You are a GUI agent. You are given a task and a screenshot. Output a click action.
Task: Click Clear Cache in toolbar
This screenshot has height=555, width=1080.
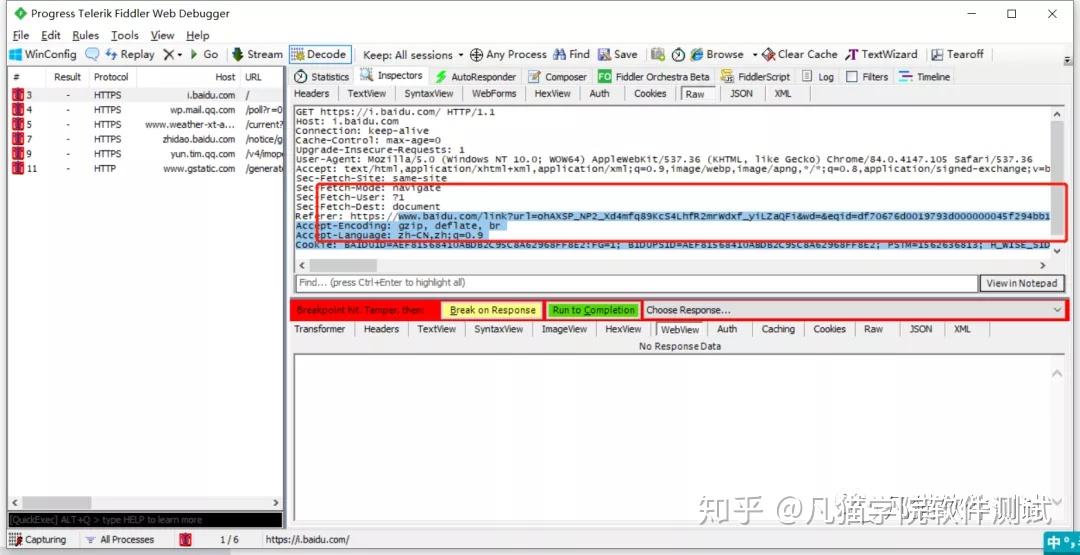[800, 54]
